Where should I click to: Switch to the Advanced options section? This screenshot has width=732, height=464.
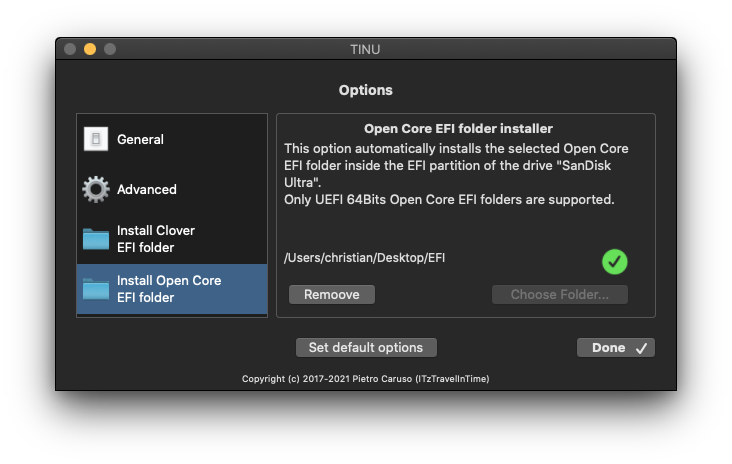pos(172,189)
